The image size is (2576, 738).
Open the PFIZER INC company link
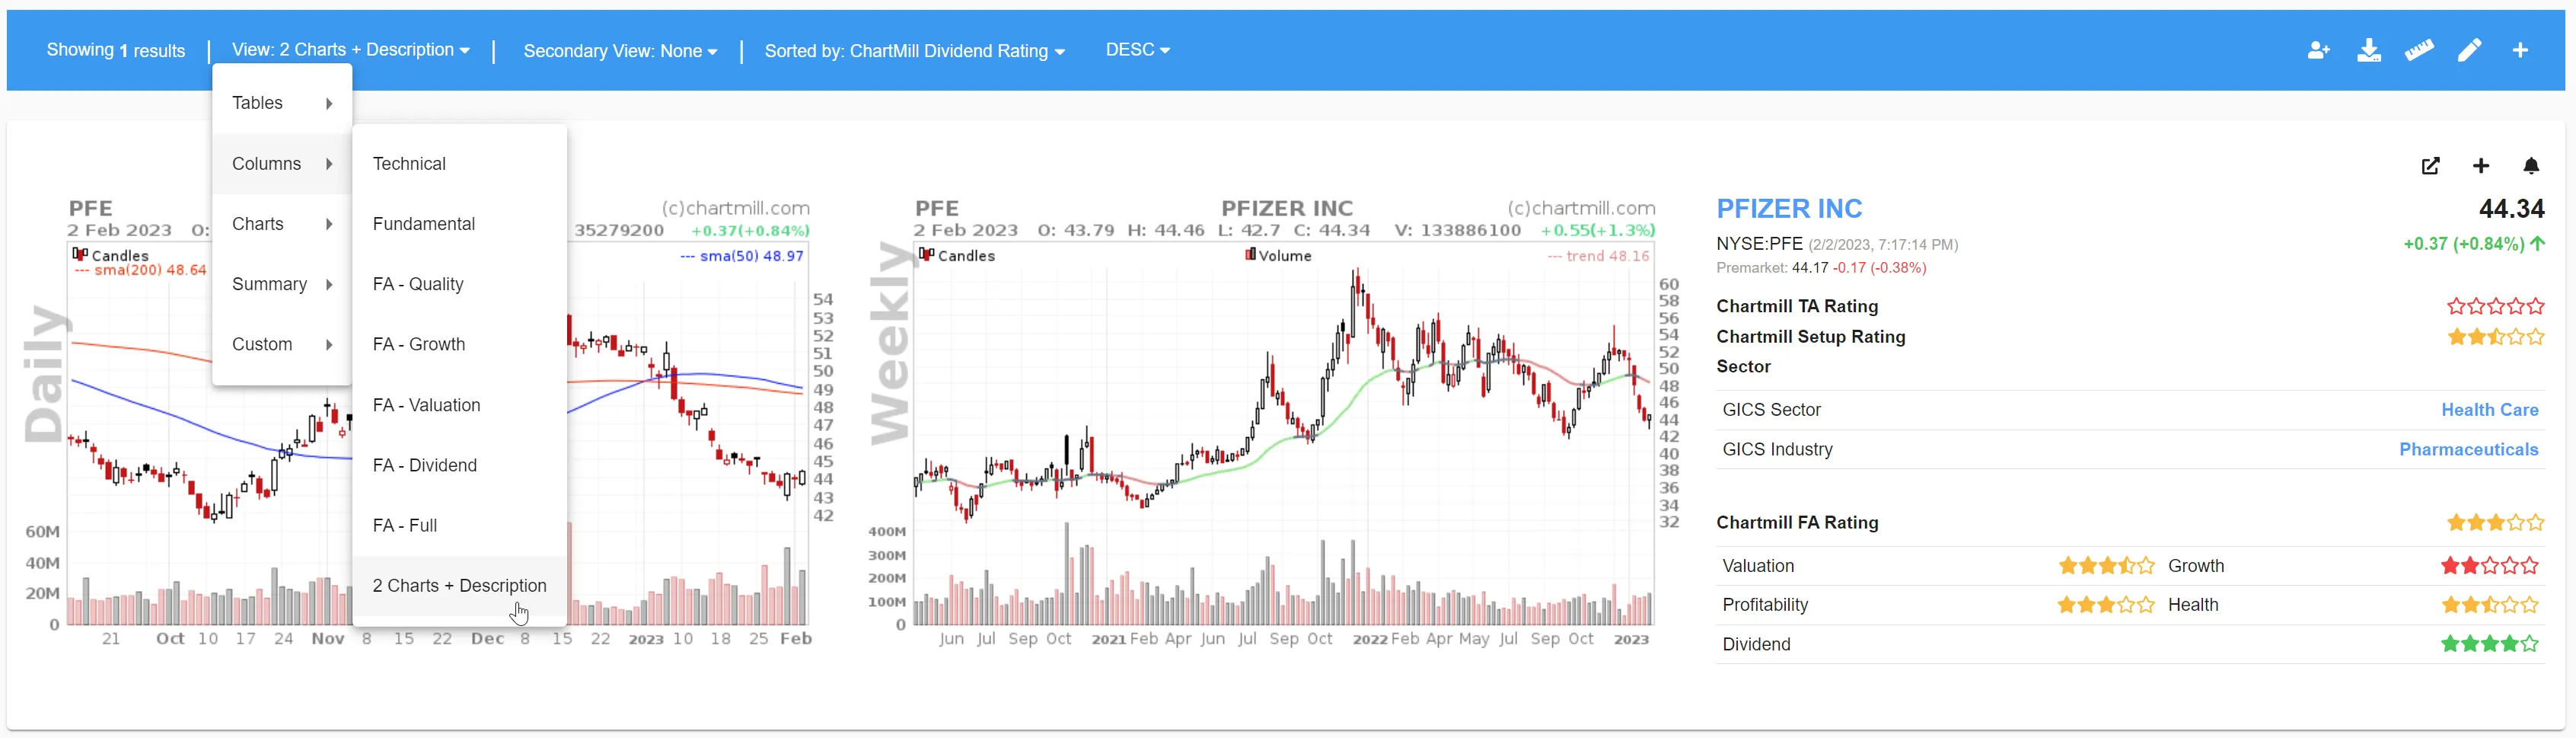point(1789,209)
